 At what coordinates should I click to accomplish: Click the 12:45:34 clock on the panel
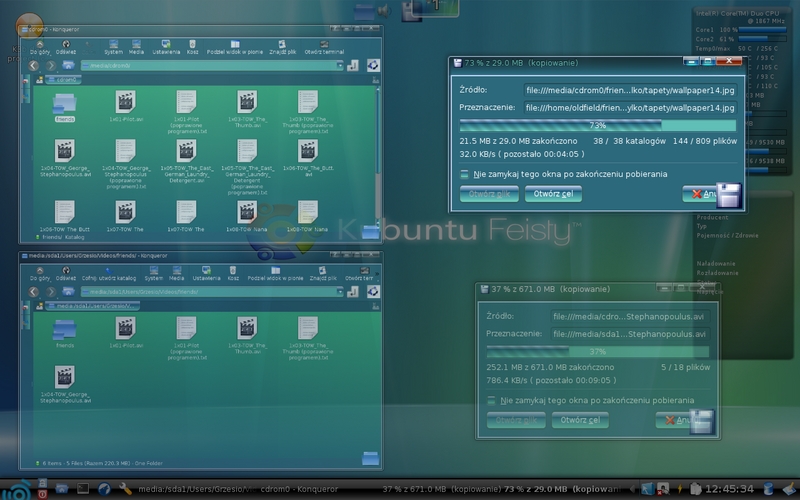(x=730, y=489)
